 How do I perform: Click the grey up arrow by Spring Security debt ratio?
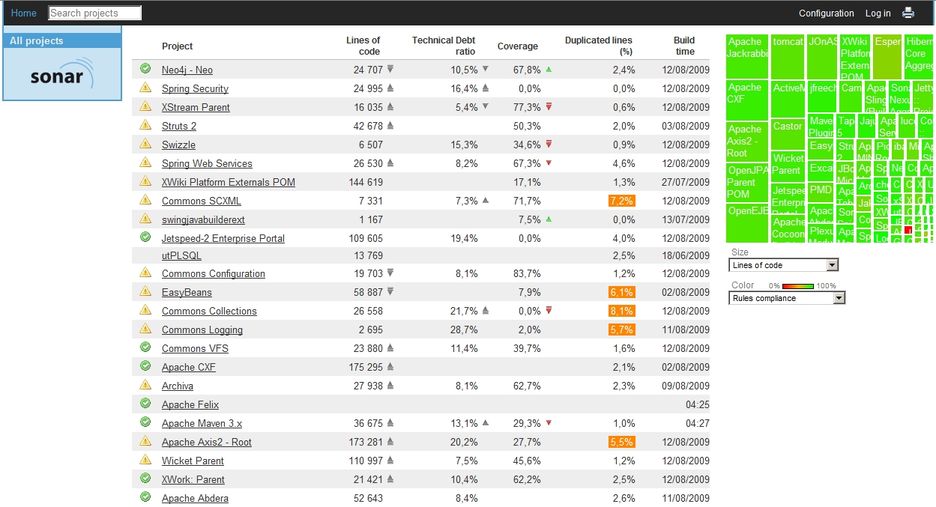[485, 88]
